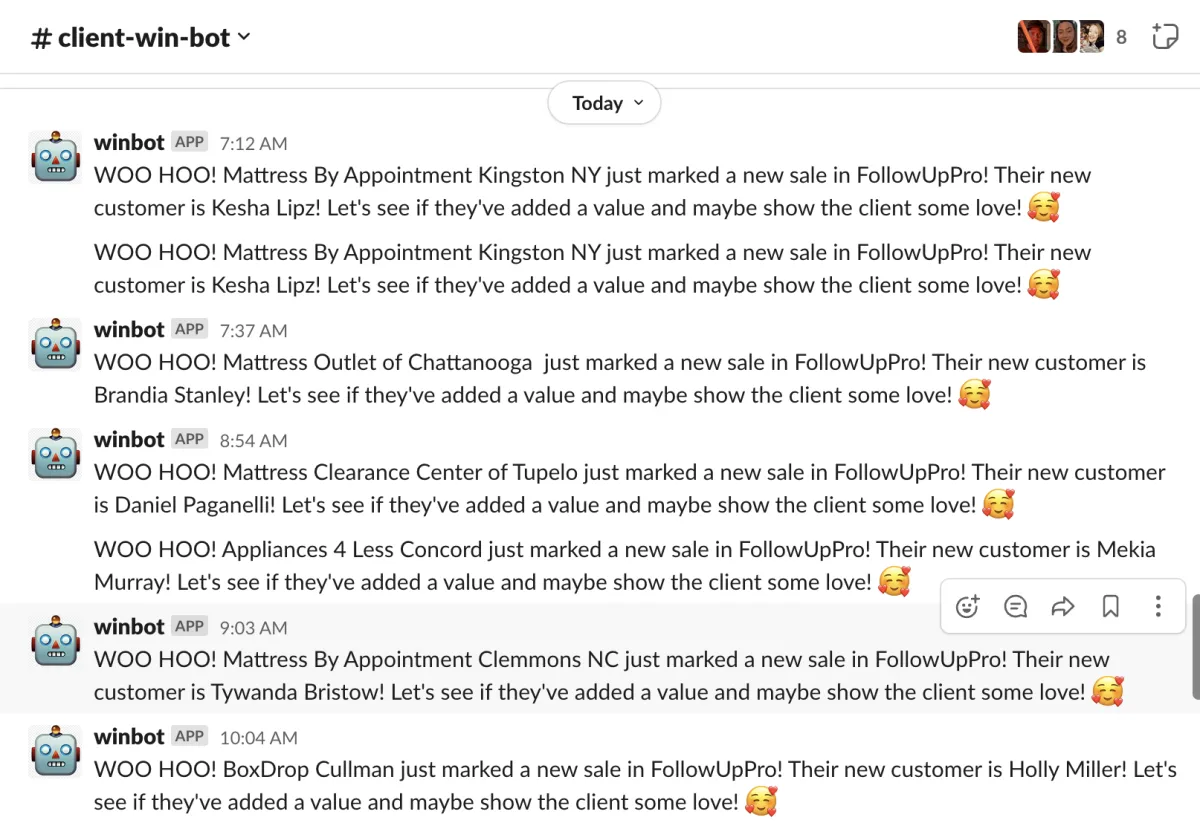Click winbot sender name at 7:37 AM
This screenshot has height=826, width=1200.
tap(129, 330)
